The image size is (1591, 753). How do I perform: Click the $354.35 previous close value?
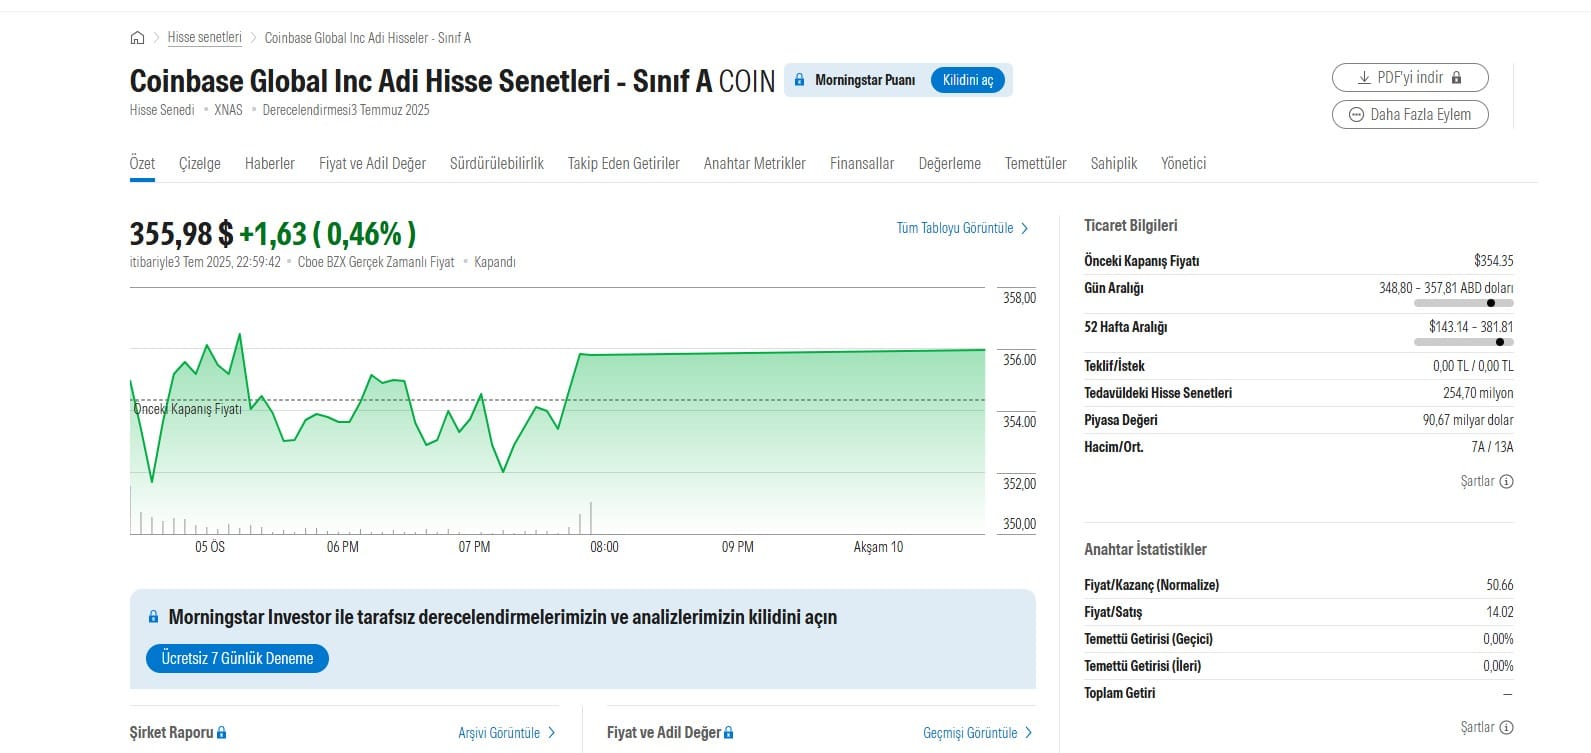pos(1494,261)
